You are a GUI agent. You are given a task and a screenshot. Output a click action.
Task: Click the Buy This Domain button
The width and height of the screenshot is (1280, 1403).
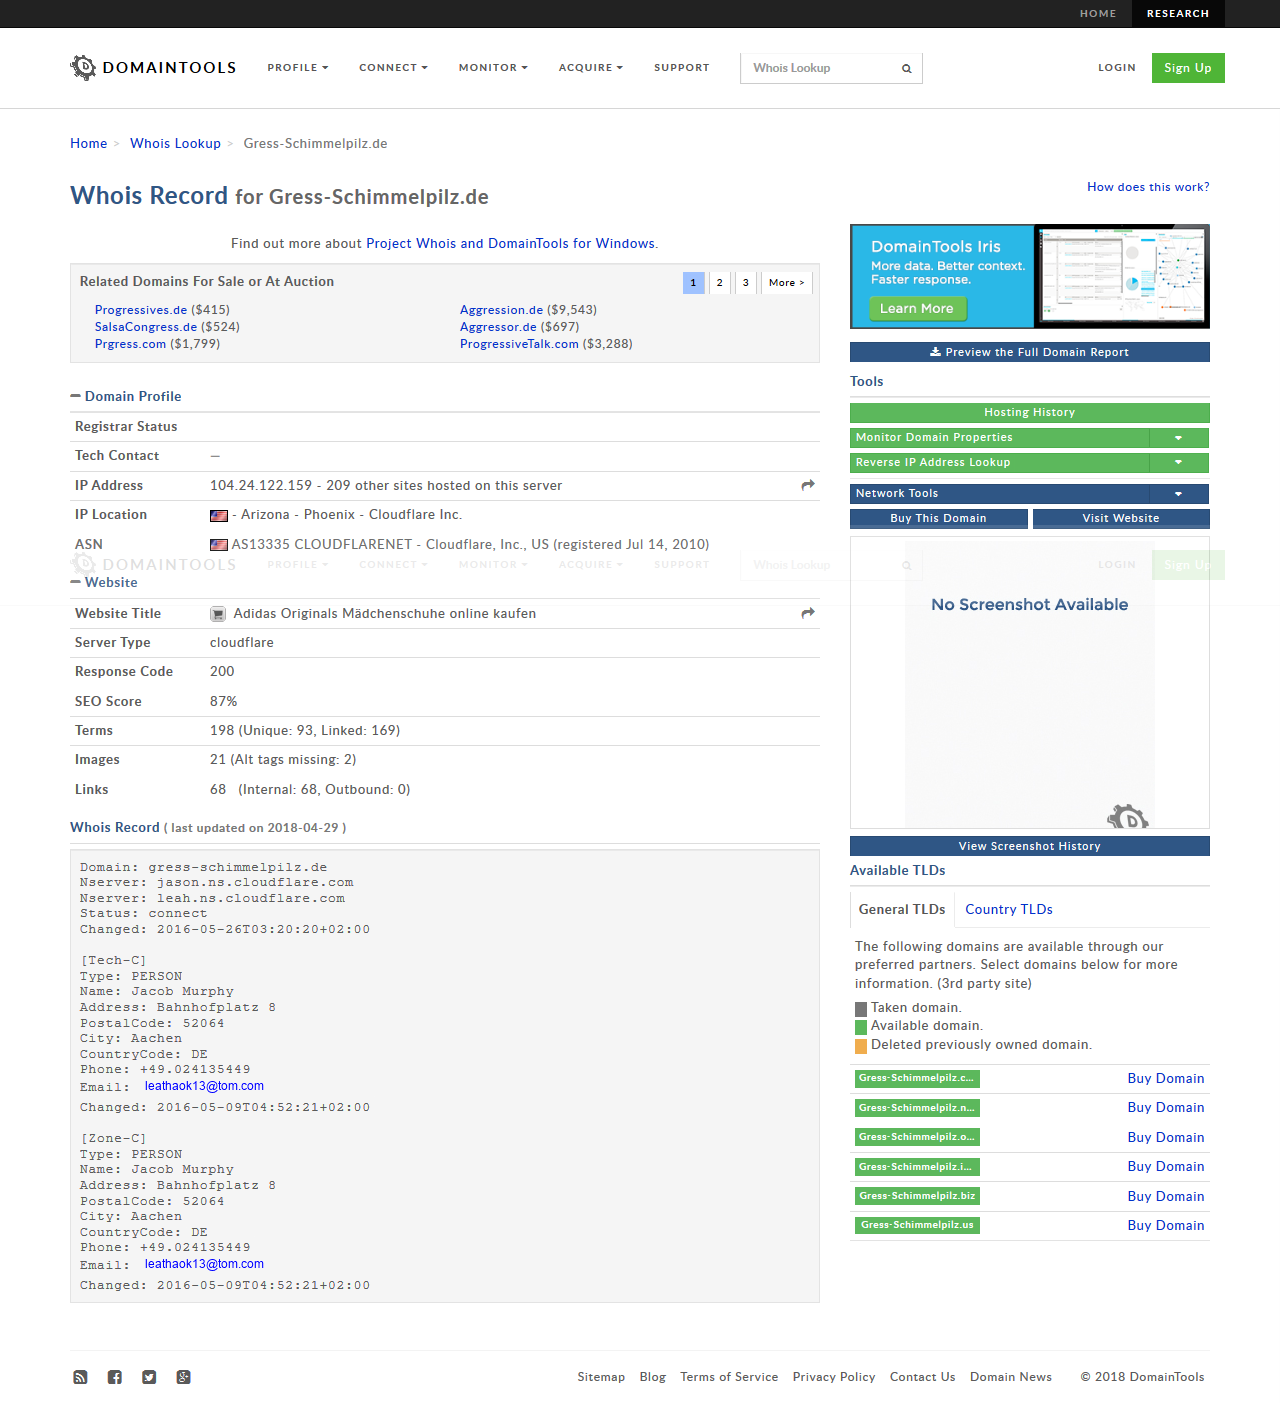pyautogui.click(x=938, y=519)
